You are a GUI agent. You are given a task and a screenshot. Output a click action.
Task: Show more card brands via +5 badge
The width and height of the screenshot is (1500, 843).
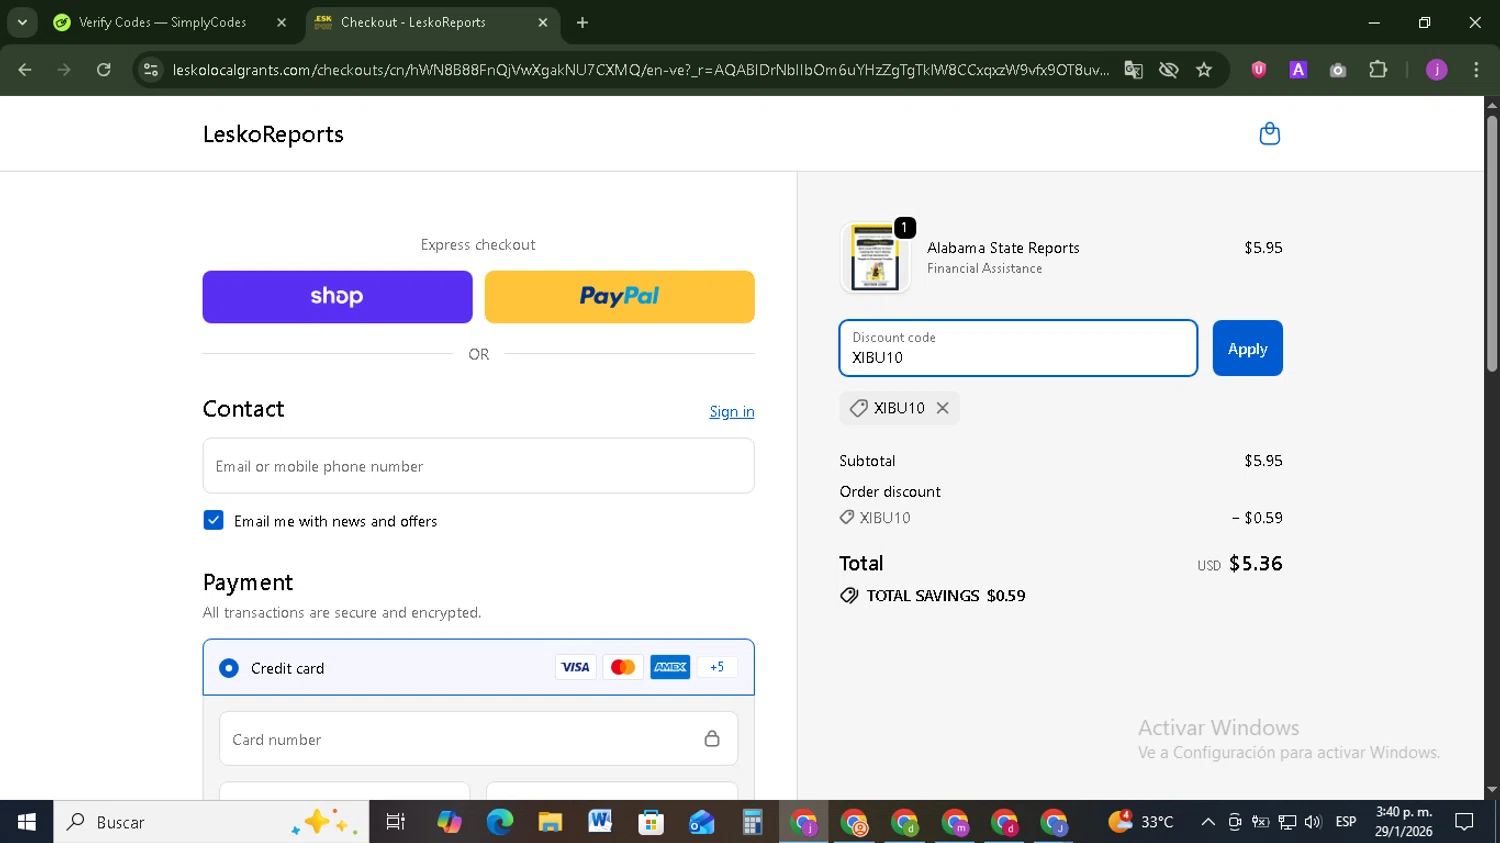coord(717,667)
